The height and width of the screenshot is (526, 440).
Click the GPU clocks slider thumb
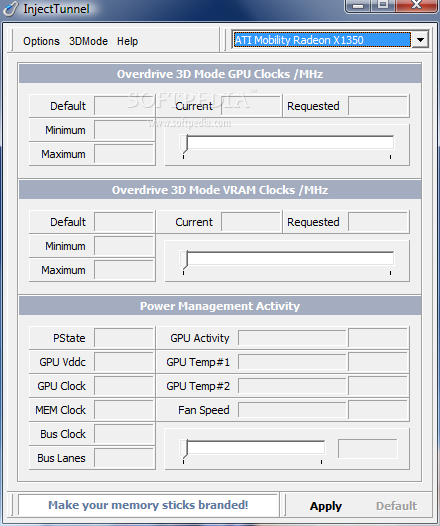(184, 144)
